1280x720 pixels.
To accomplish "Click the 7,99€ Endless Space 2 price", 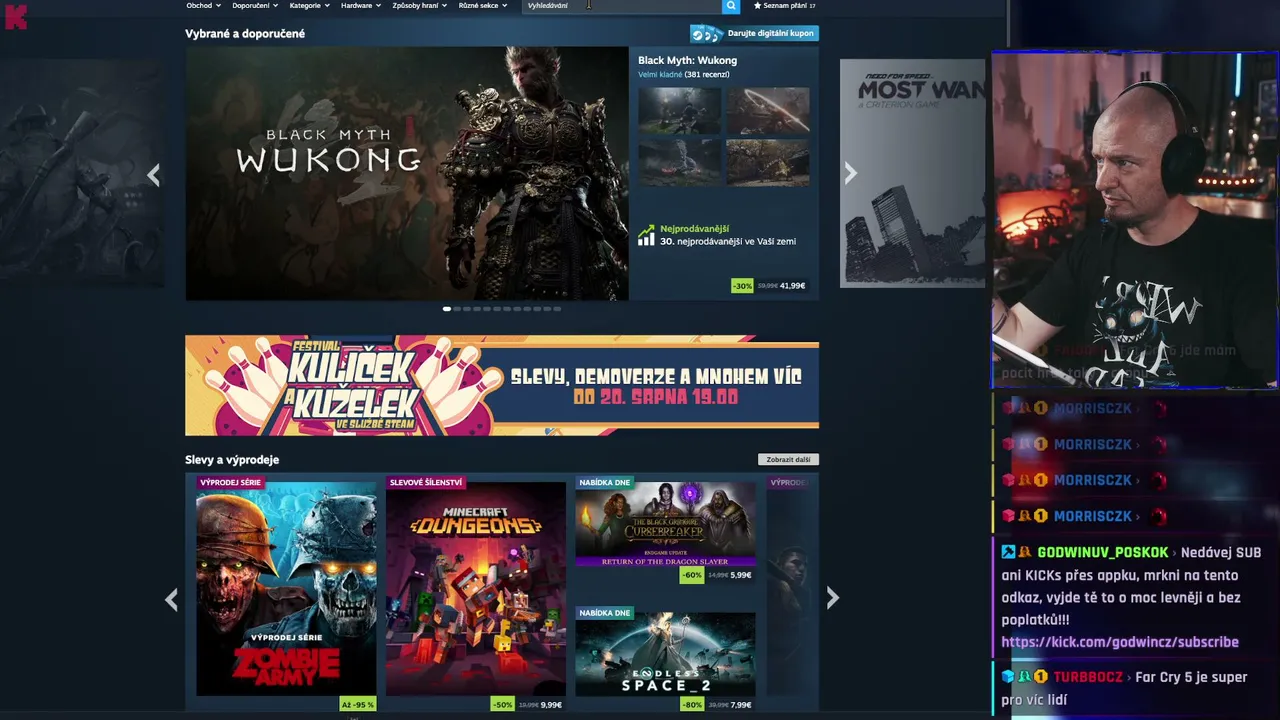I will [741, 705].
